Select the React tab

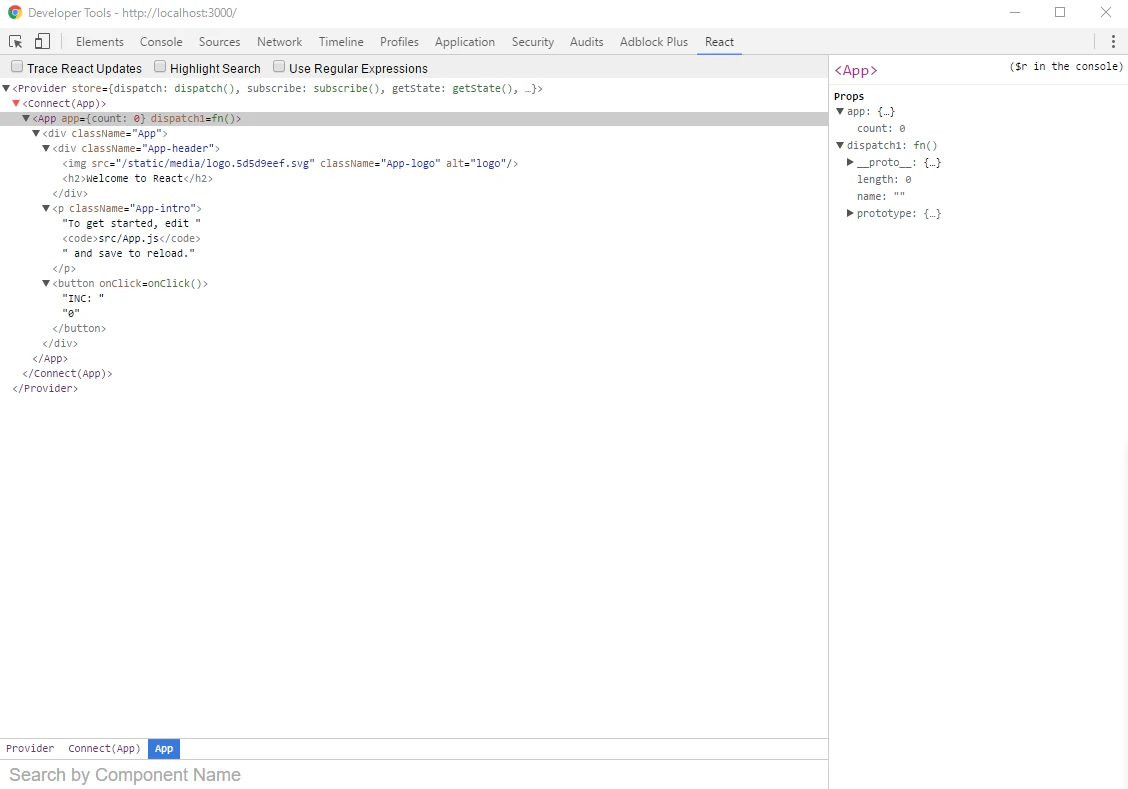(719, 42)
